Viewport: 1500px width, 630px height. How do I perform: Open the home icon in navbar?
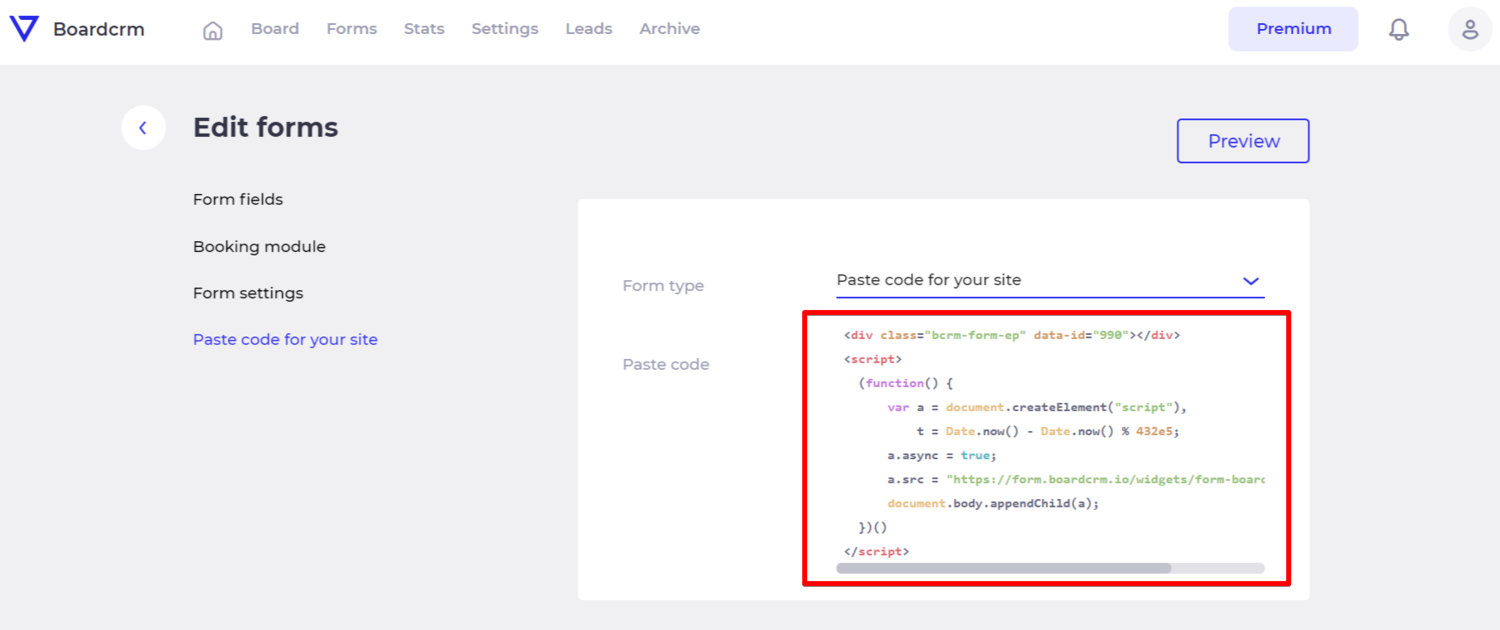213,30
